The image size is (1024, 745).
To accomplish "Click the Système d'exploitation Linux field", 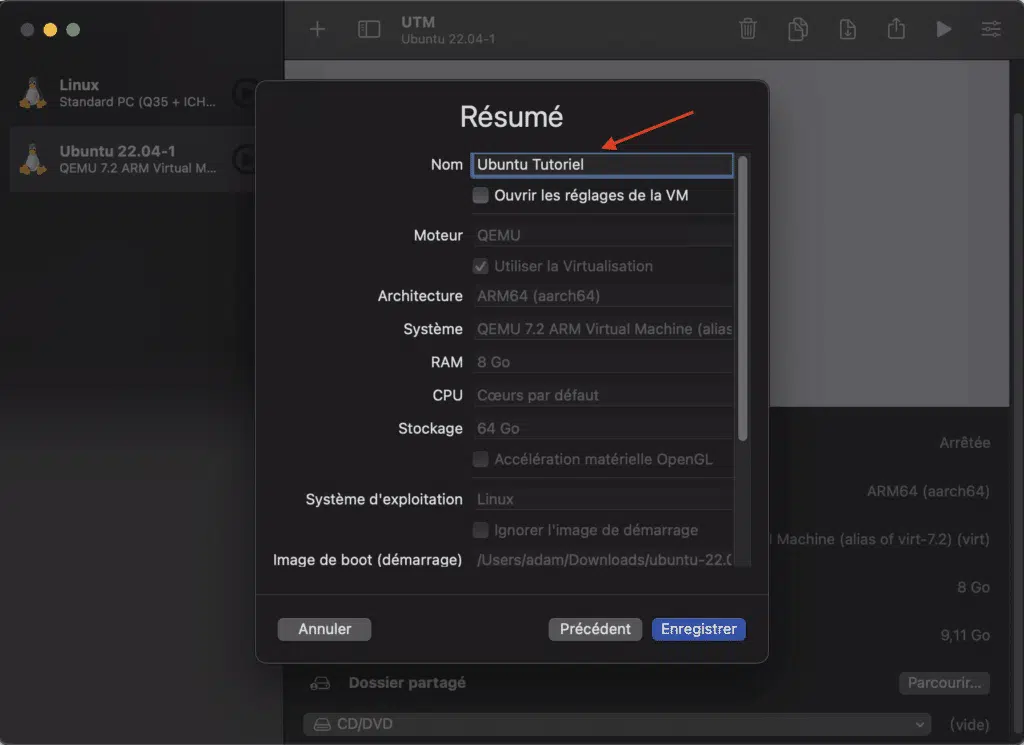I will click(602, 499).
